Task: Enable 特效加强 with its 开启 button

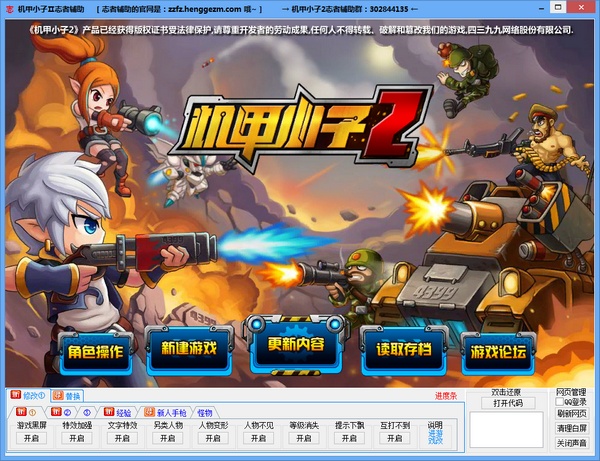Action: tap(77, 438)
